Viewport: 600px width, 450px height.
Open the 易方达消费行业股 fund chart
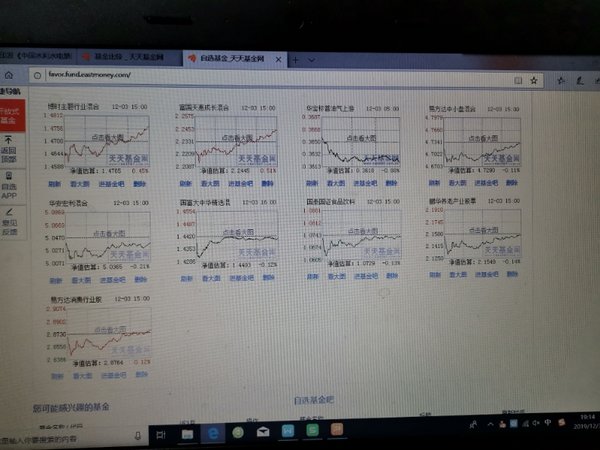pyautogui.click(x=109, y=333)
